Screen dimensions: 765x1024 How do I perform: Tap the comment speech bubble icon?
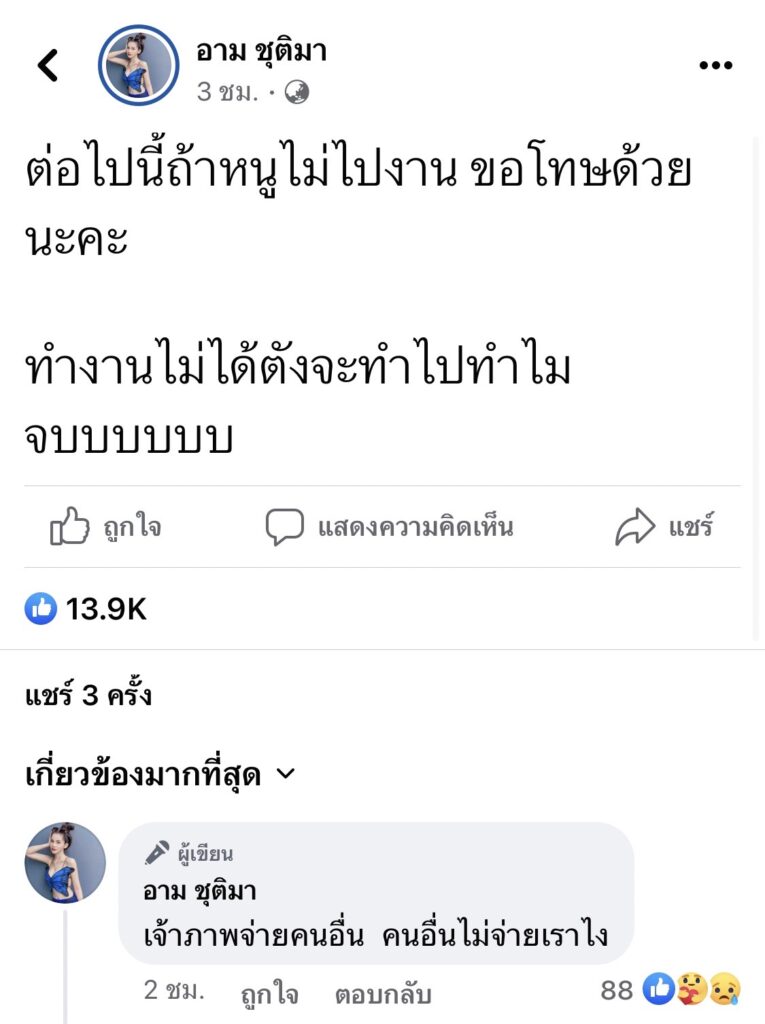tap(284, 527)
